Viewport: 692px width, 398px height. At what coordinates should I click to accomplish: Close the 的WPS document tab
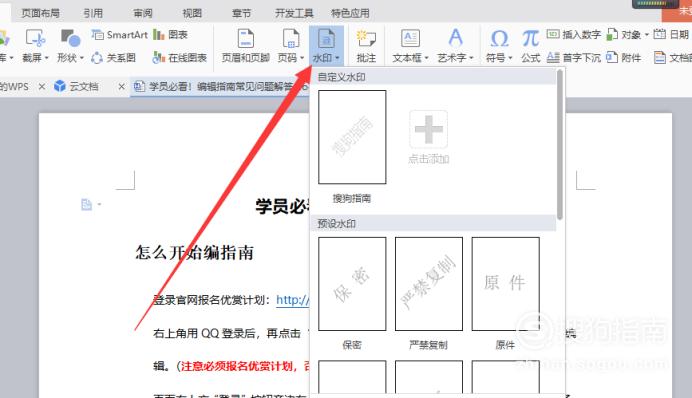pyautogui.click(x=41, y=86)
